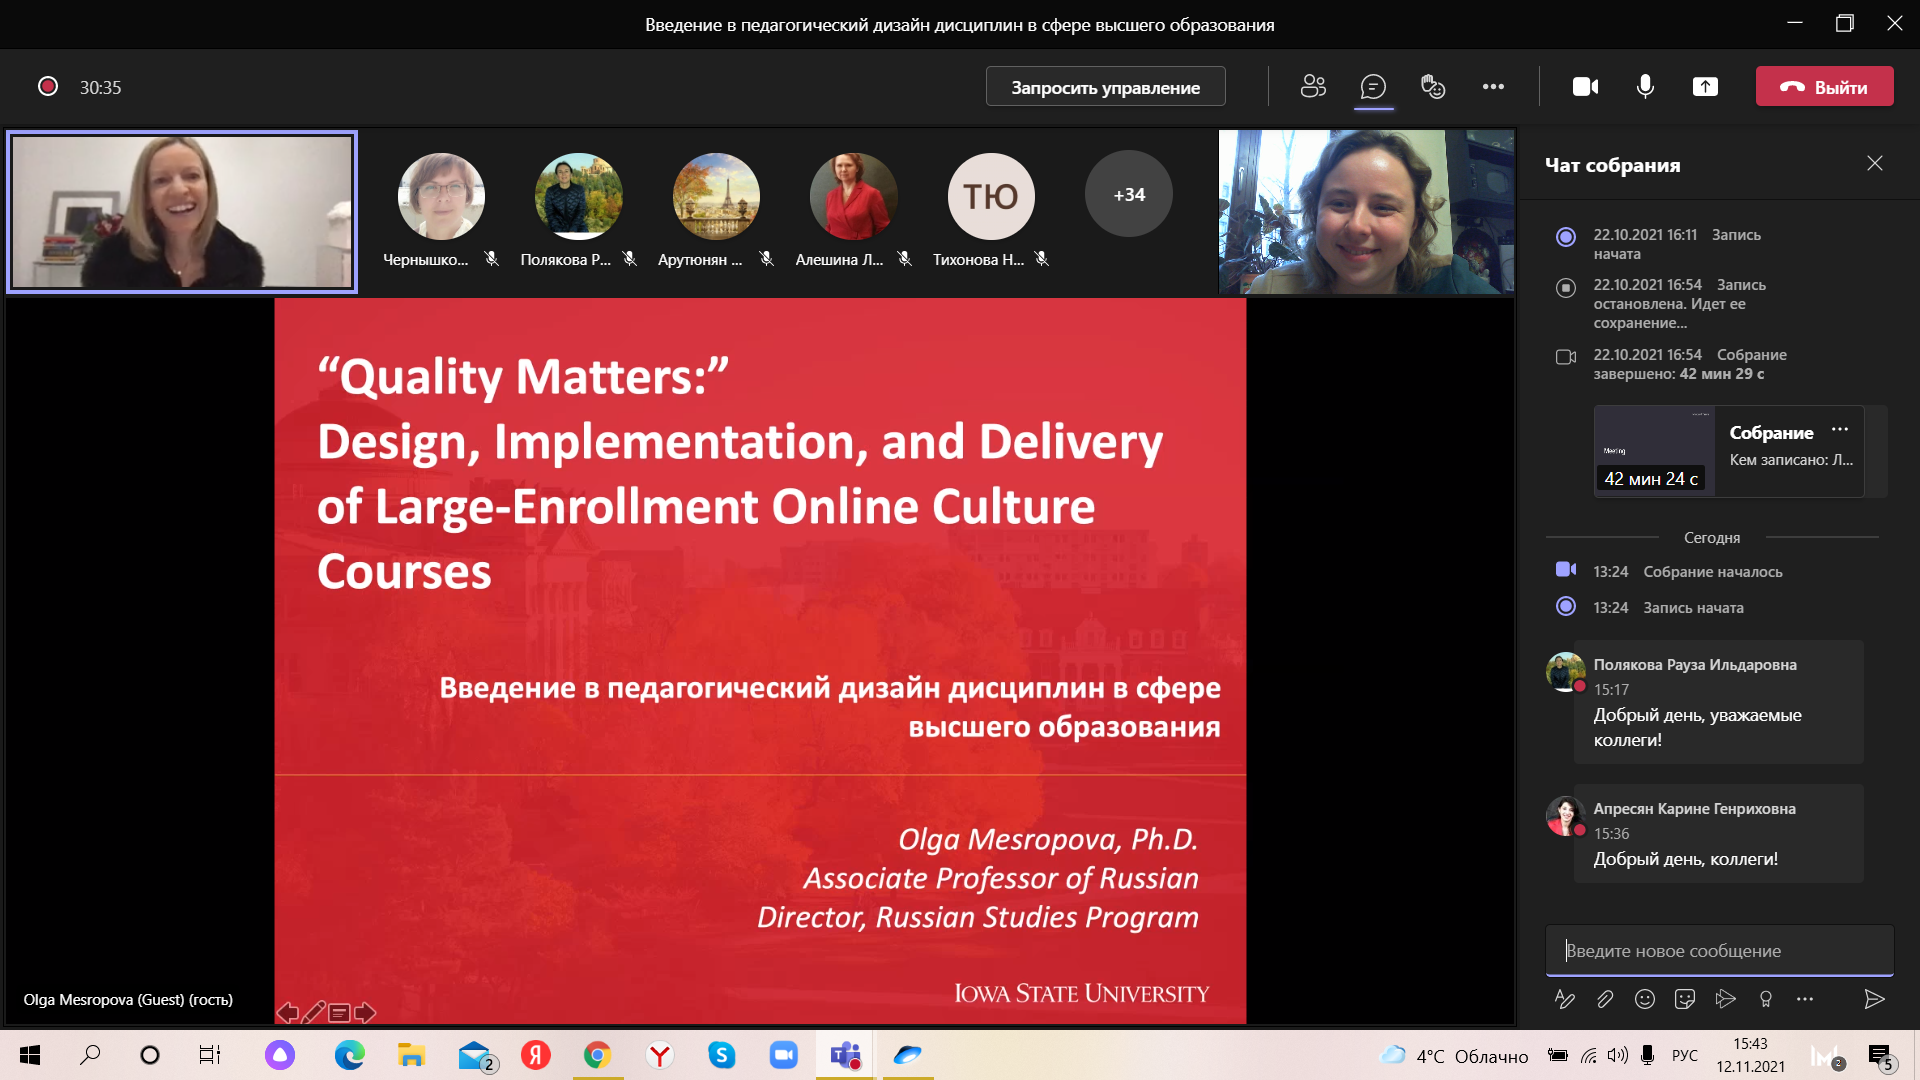Click the recording indicator dot
1920x1080 pixels.
tap(47, 87)
